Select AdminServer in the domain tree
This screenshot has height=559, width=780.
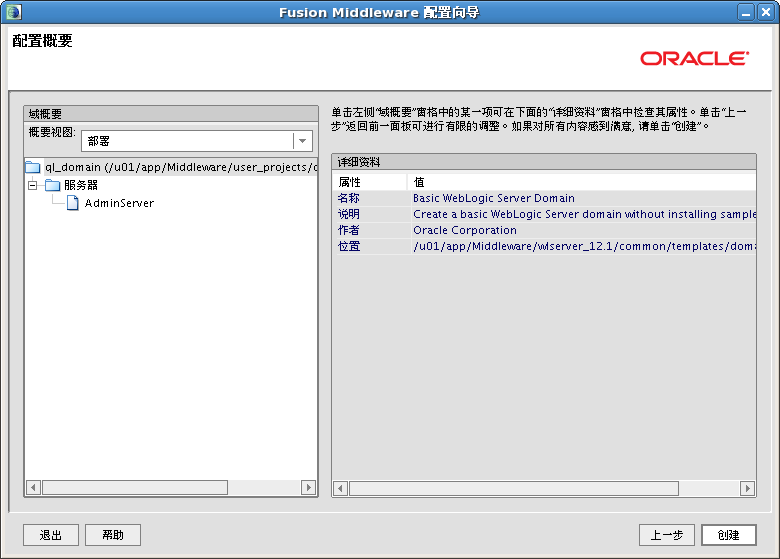119,203
